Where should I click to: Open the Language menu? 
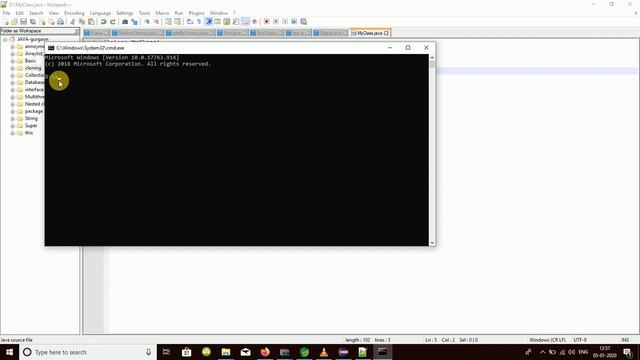click(x=100, y=13)
